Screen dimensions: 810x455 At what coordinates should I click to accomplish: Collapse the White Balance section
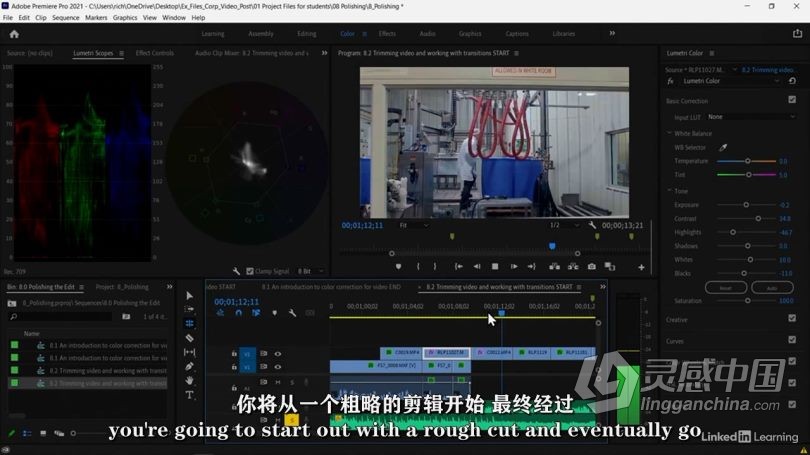point(669,133)
